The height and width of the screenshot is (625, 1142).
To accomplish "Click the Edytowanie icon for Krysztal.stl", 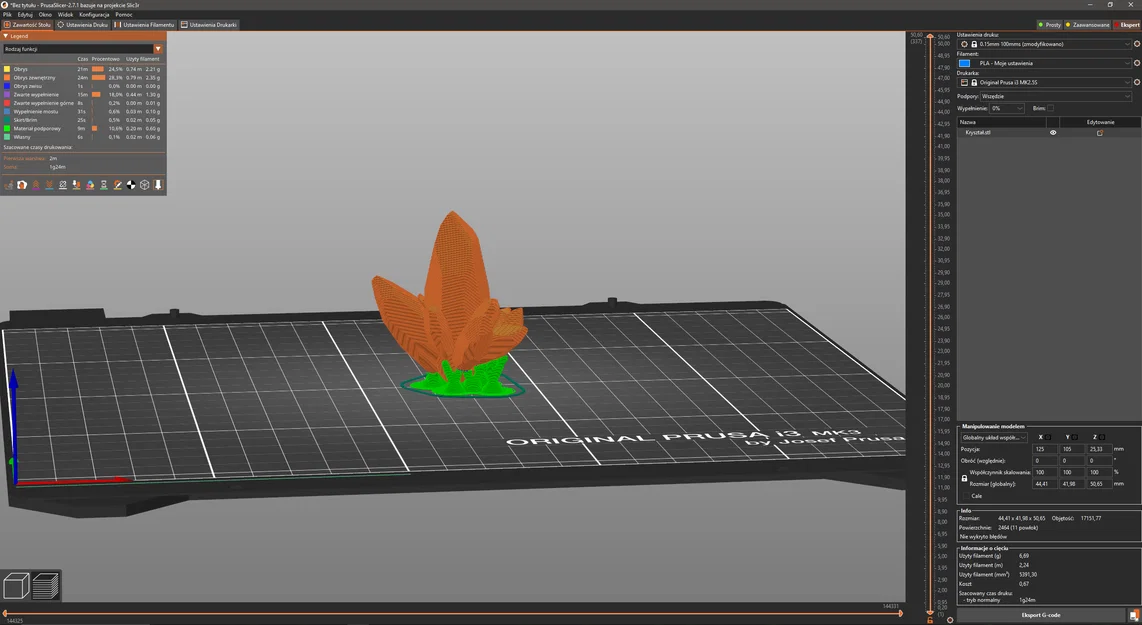I will pyautogui.click(x=1099, y=132).
